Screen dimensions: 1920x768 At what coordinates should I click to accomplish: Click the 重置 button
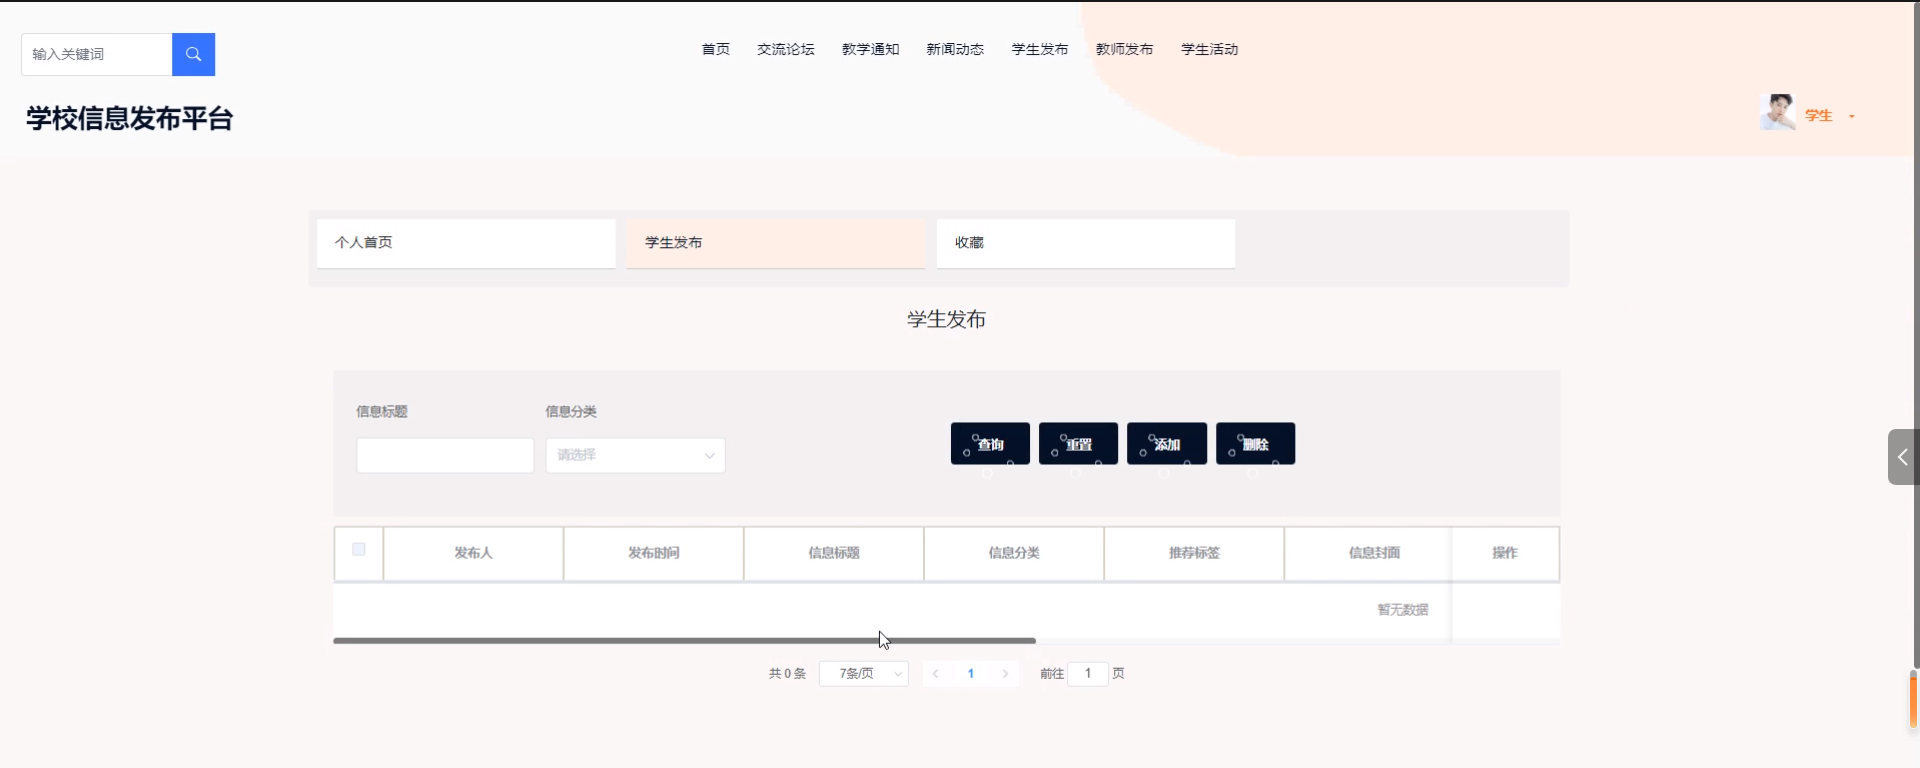[x=1078, y=444]
